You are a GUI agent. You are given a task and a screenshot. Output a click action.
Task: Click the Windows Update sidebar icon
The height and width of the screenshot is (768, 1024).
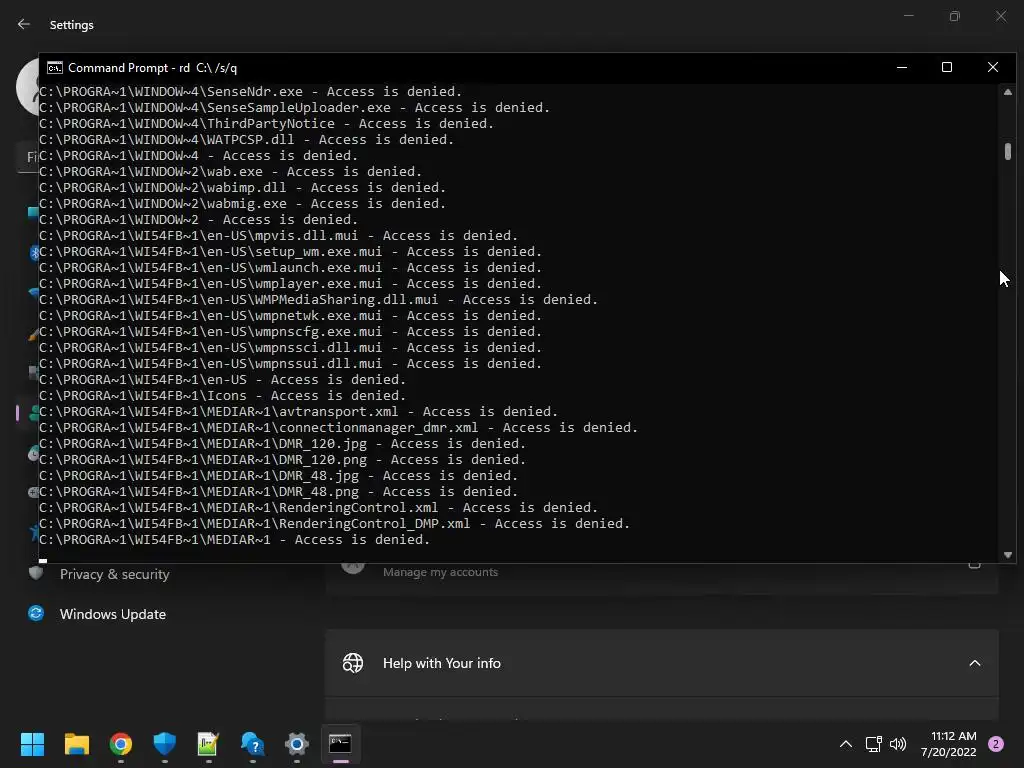(x=36, y=613)
